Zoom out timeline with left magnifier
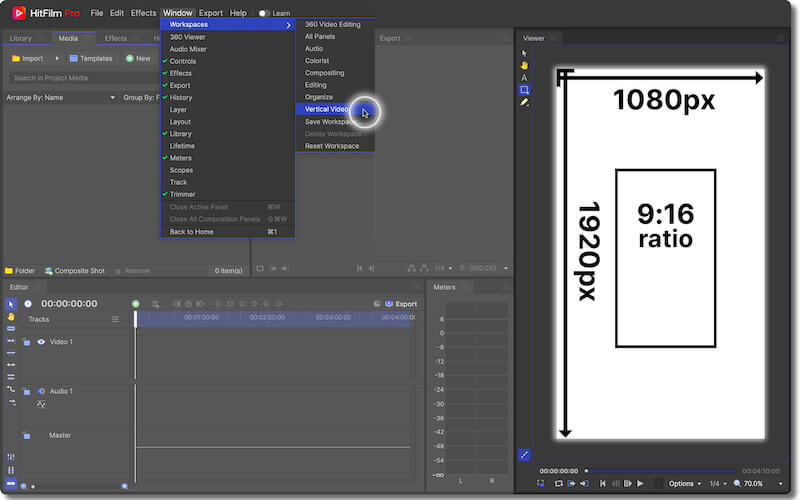The height and width of the screenshot is (500, 800). click(23, 486)
